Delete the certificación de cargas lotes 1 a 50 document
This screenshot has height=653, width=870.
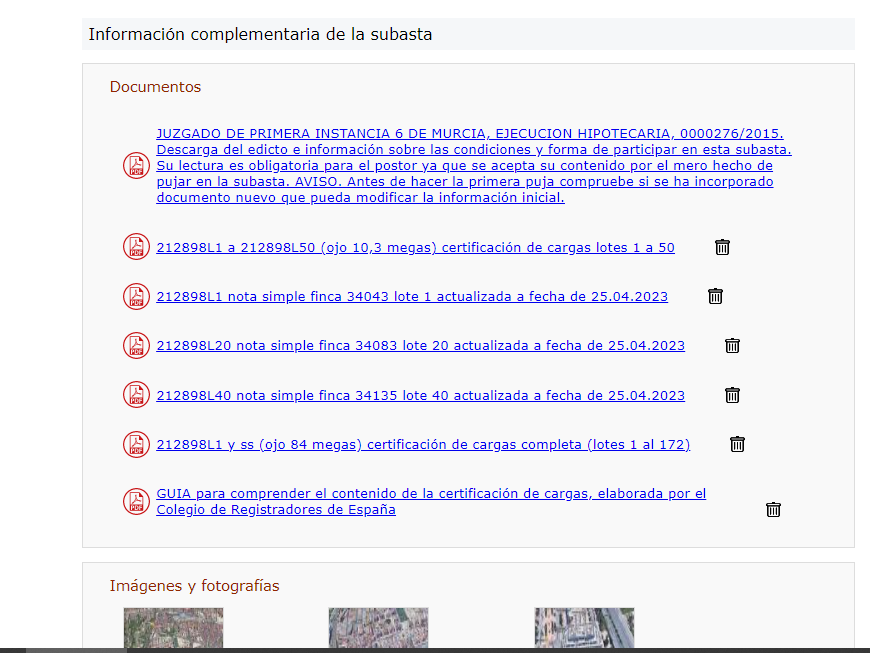pyautogui.click(x=722, y=247)
